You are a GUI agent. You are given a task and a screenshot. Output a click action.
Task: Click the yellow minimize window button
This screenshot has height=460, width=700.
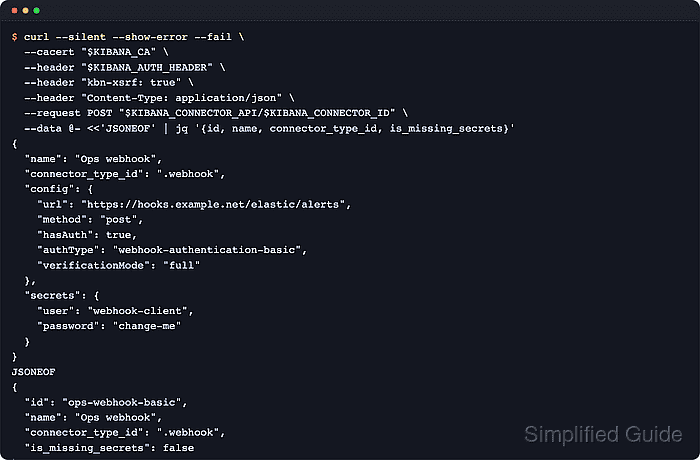click(x=25, y=10)
